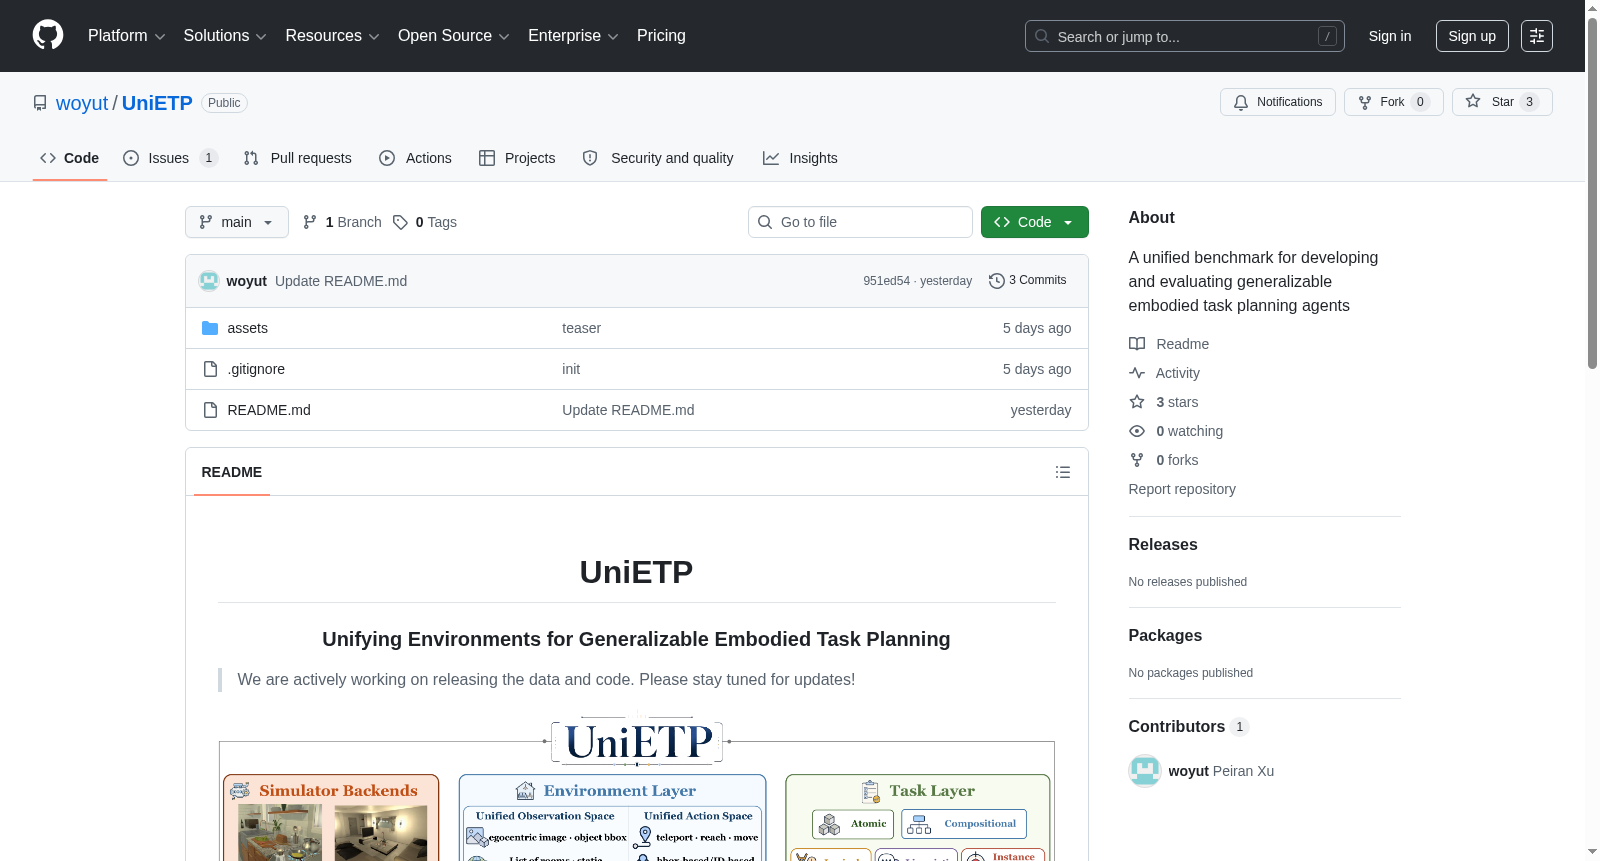The width and height of the screenshot is (1600, 861).
Task: Click the Notifications bell button
Action: tap(1277, 102)
